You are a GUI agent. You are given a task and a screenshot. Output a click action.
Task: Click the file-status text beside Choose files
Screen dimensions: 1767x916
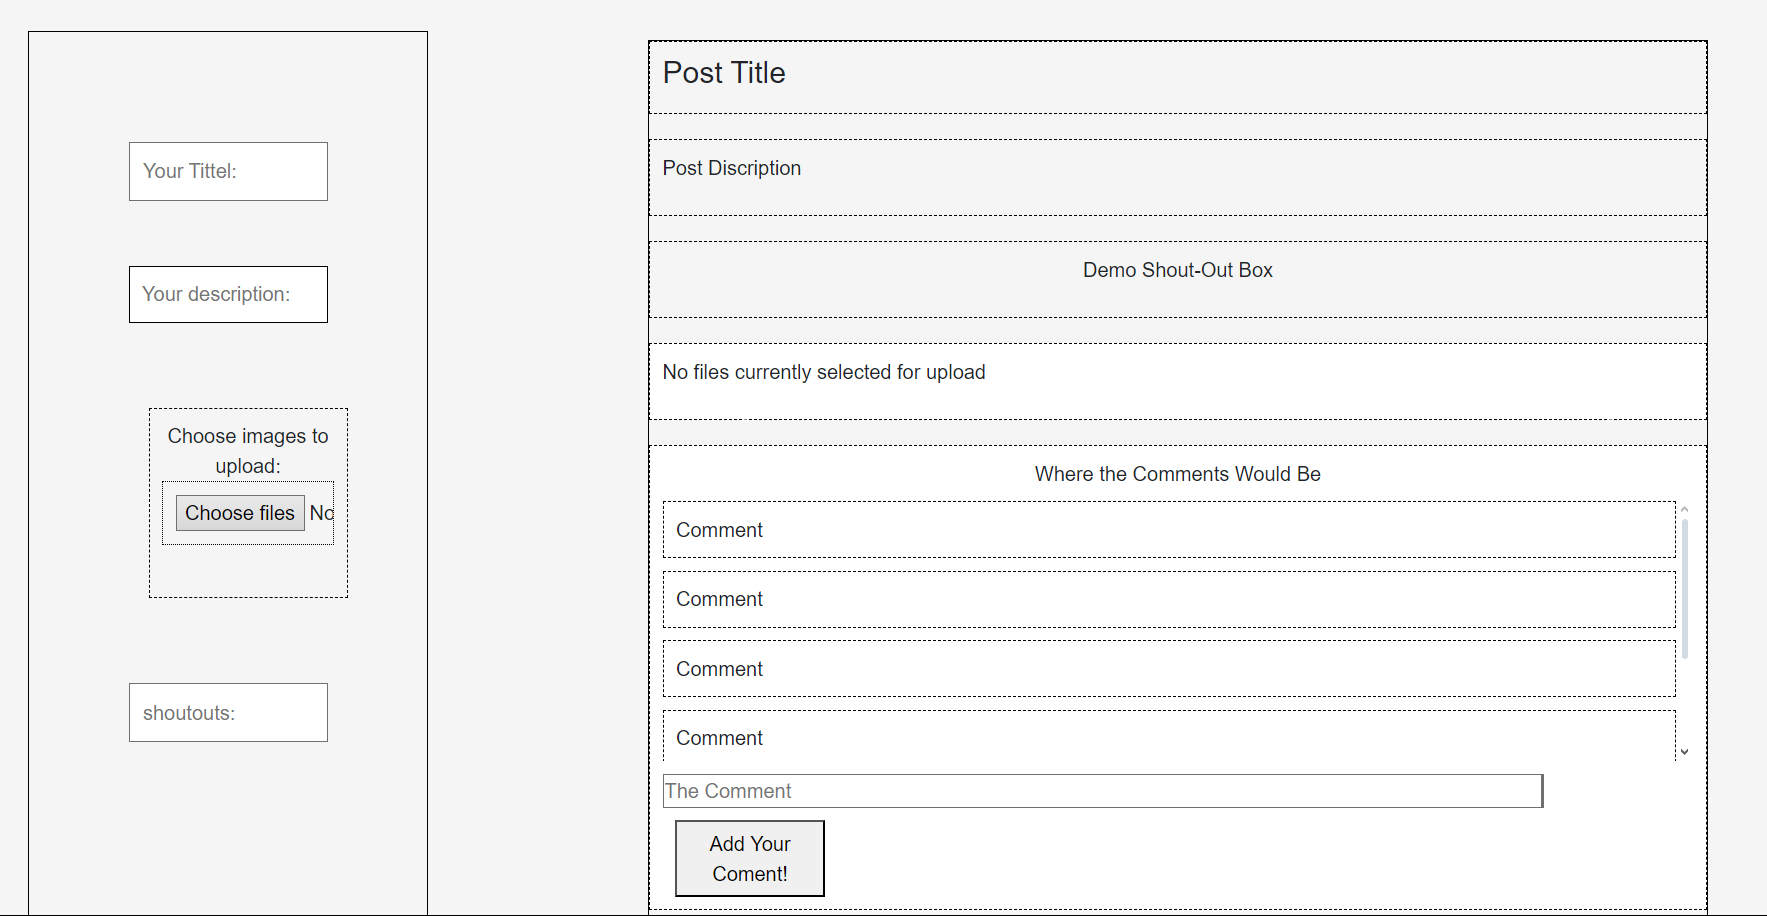(322, 513)
